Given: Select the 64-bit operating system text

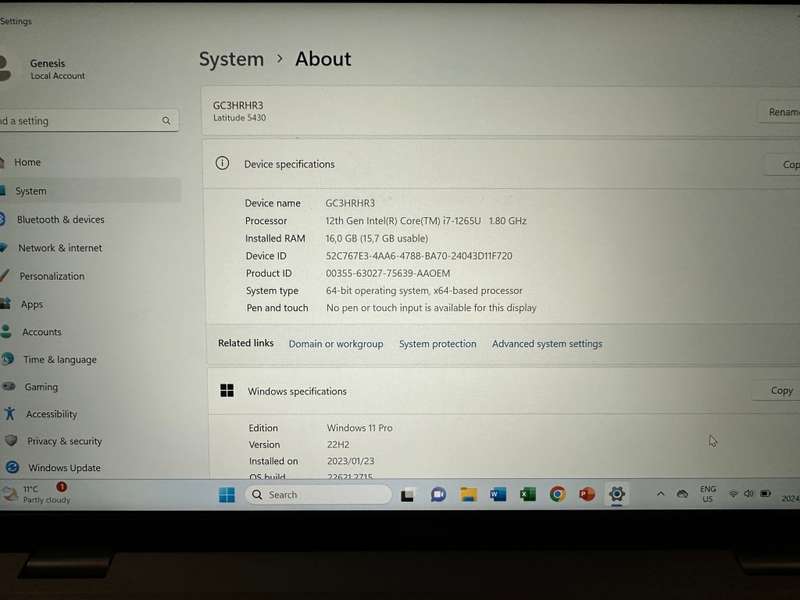Looking at the screenshot, I should [377, 291].
